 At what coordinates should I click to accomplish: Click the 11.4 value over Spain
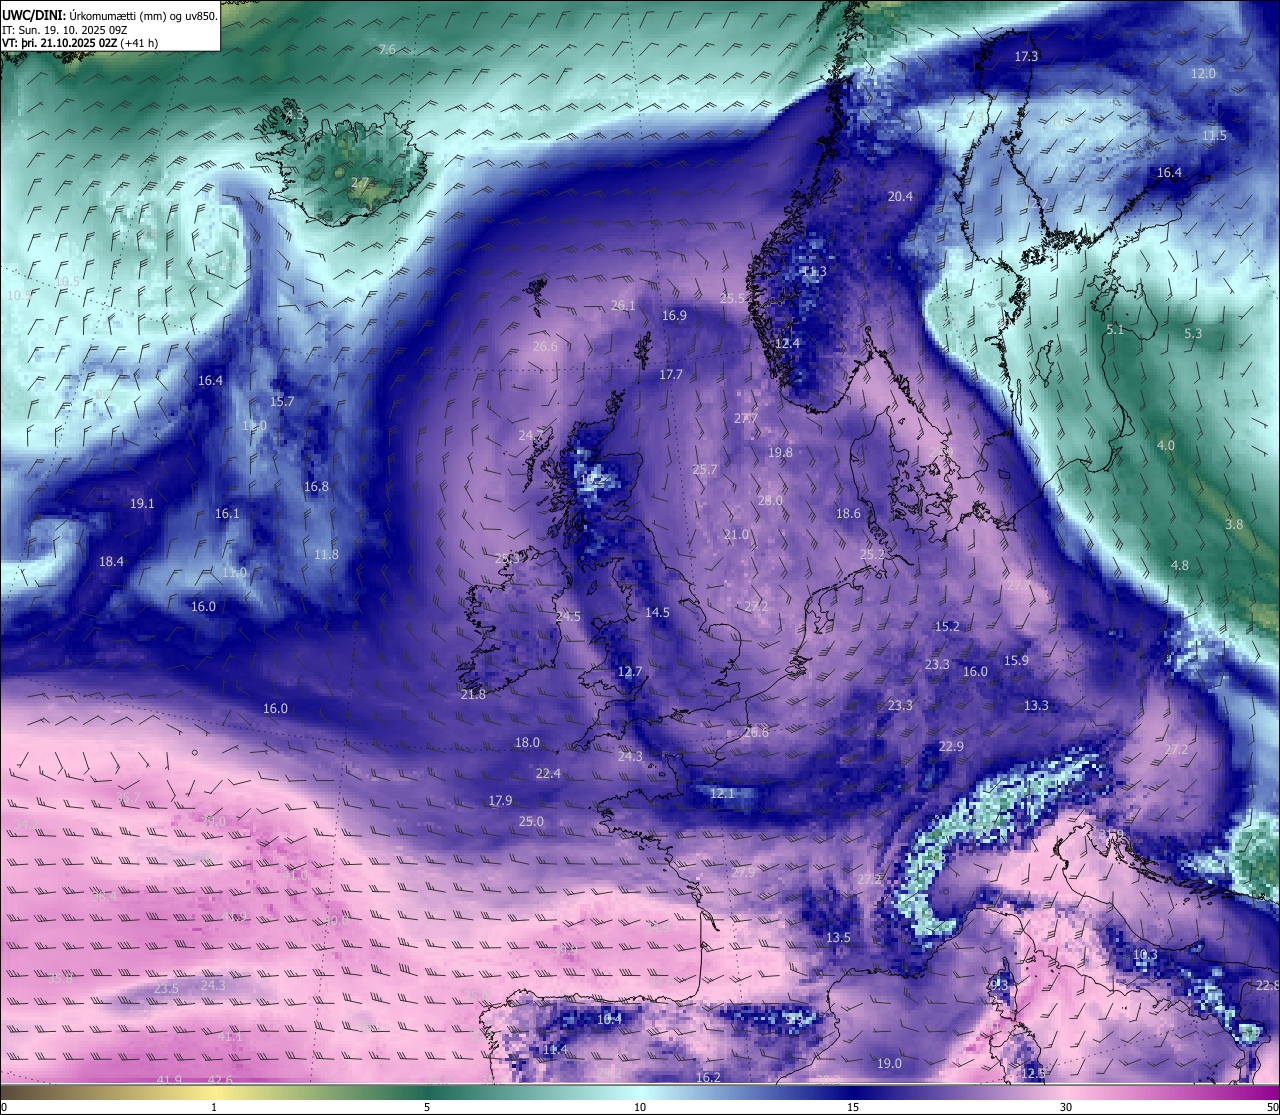click(554, 1049)
